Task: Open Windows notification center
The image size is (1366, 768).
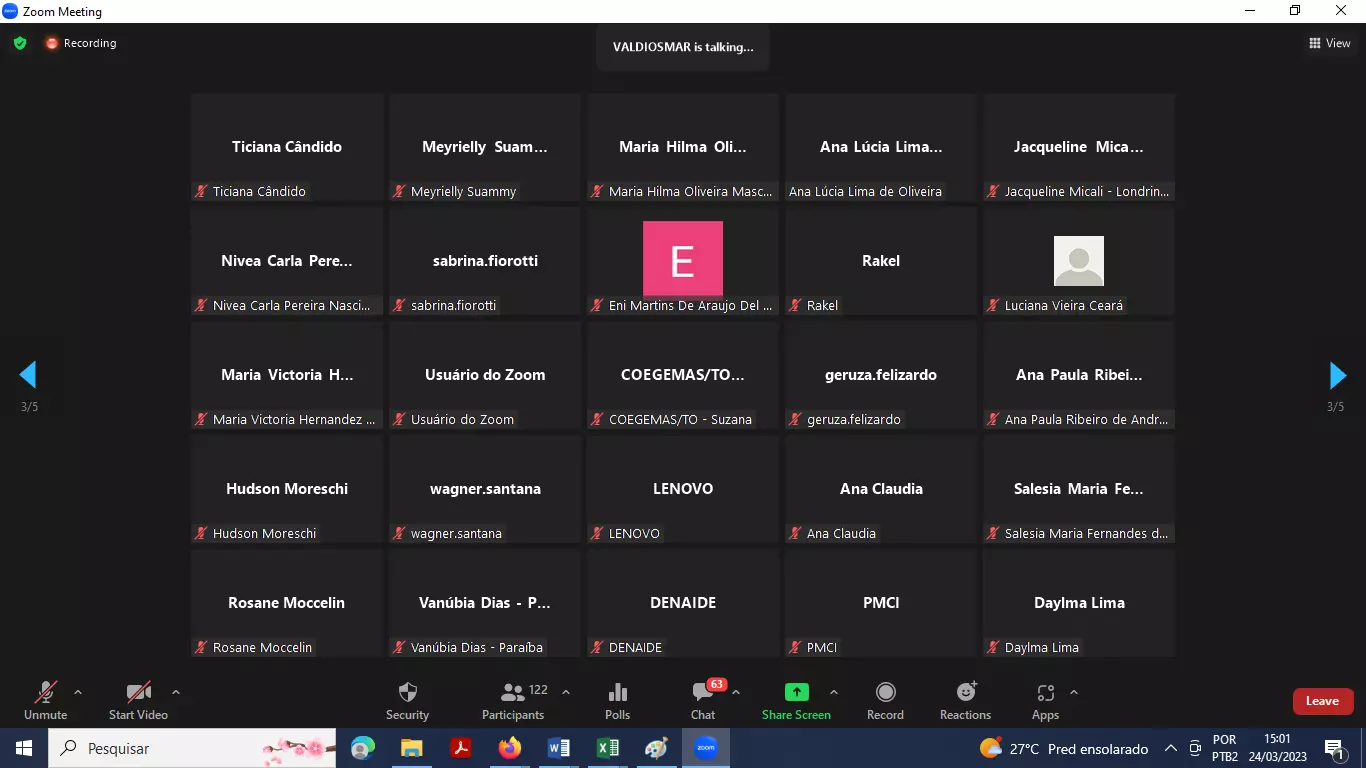Action: 1334,748
